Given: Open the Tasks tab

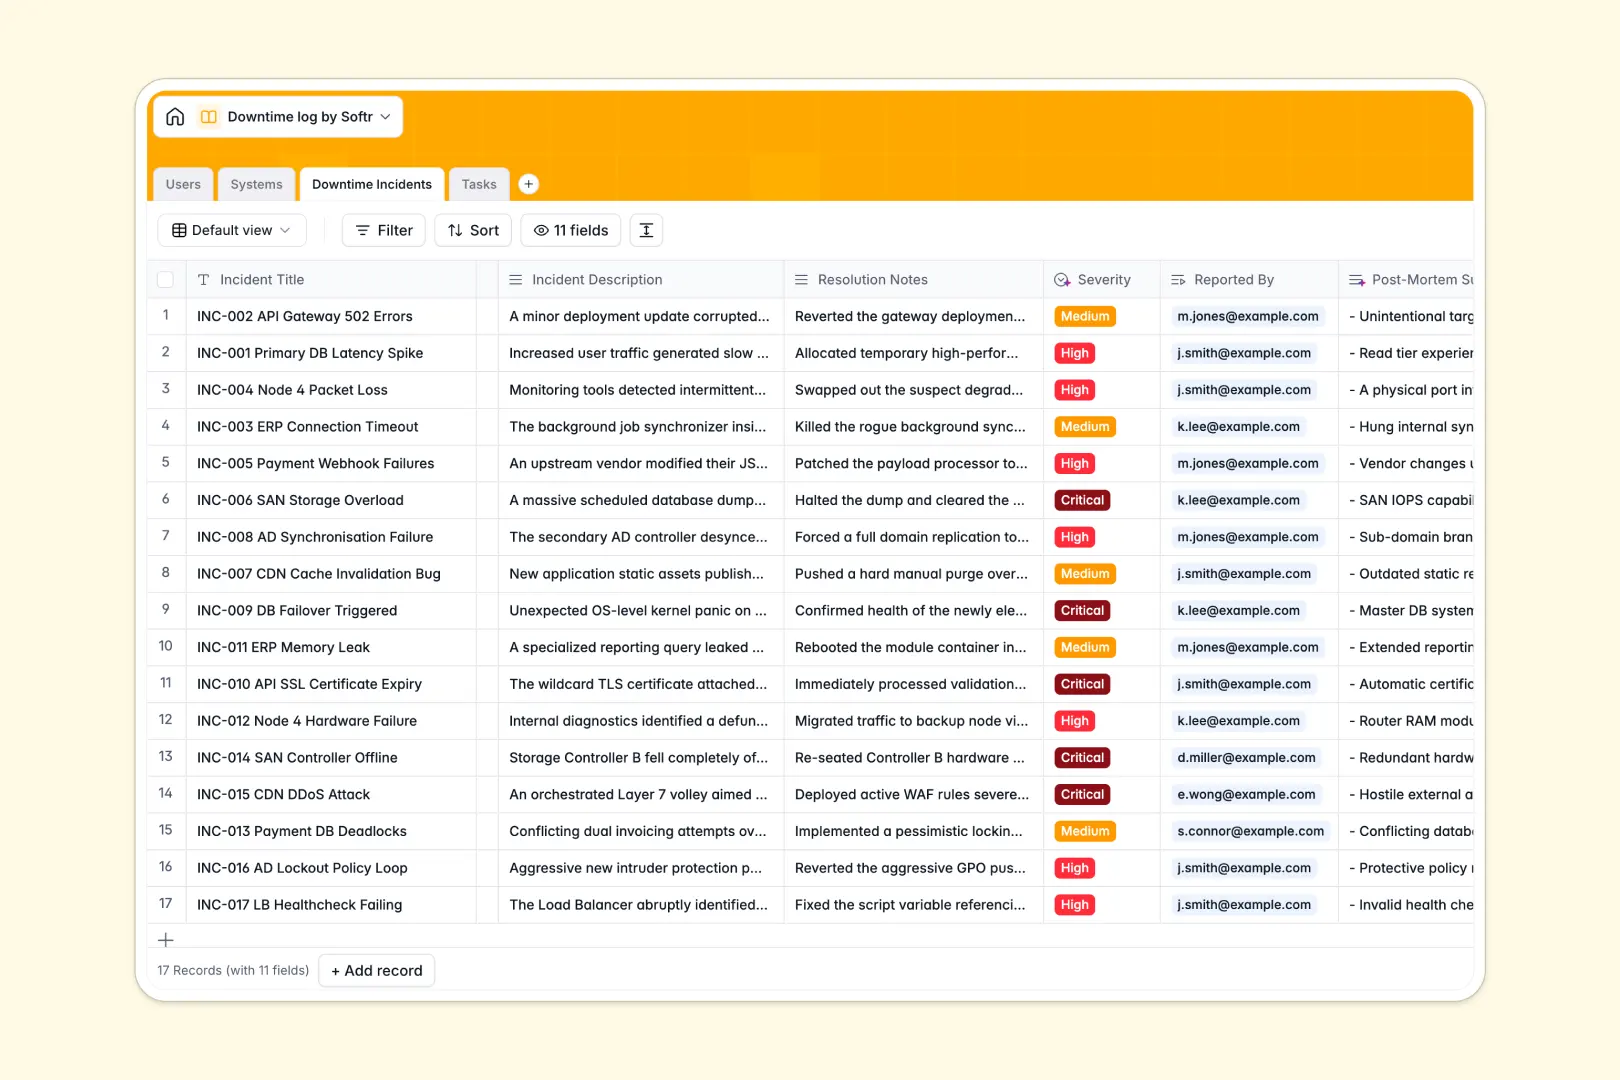Looking at the screenshot, I should click(479, 184).
